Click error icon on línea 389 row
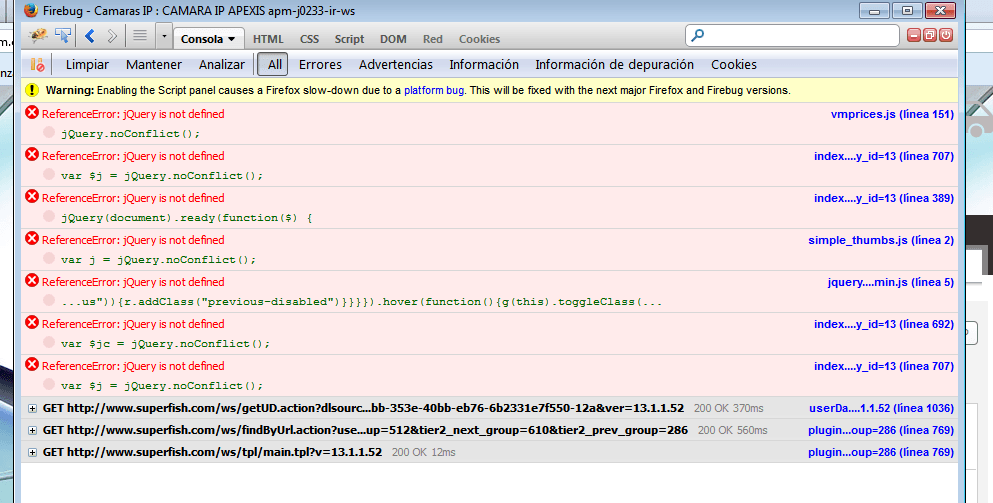This screenshot has width=993, height=503. pyautogui.click(x=32, y=196)
